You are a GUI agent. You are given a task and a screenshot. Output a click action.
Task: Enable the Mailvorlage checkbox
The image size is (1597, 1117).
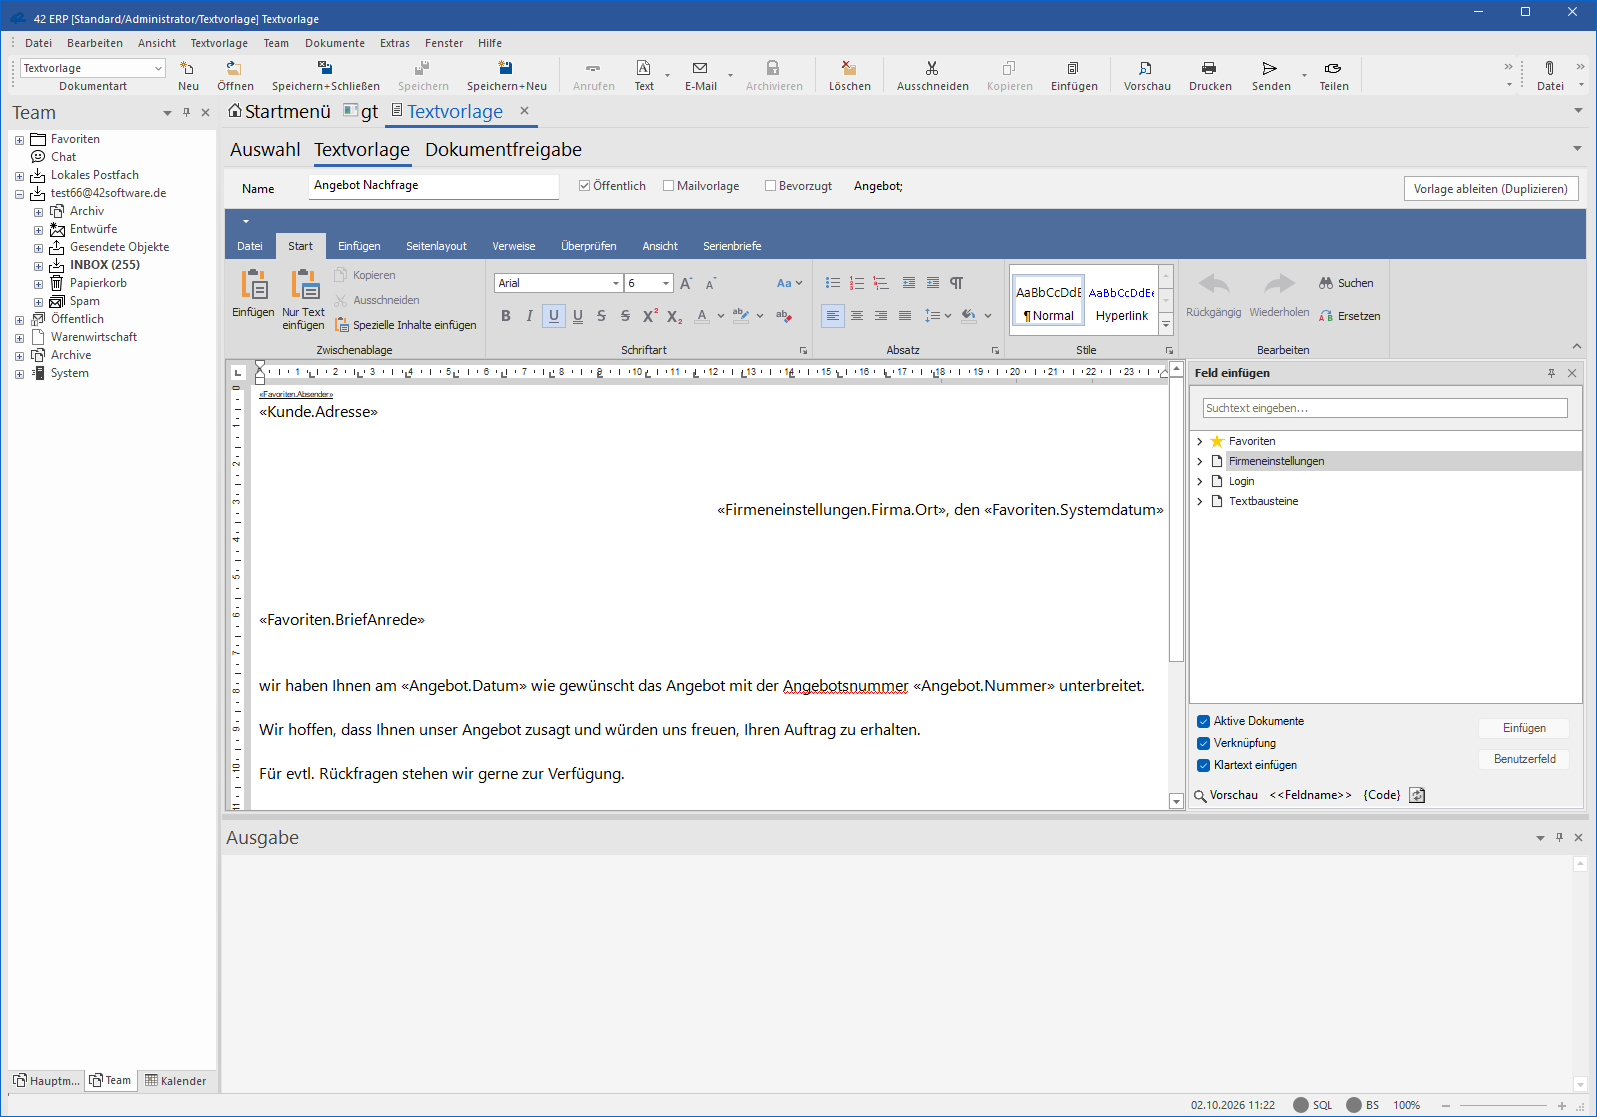point(669,186)
